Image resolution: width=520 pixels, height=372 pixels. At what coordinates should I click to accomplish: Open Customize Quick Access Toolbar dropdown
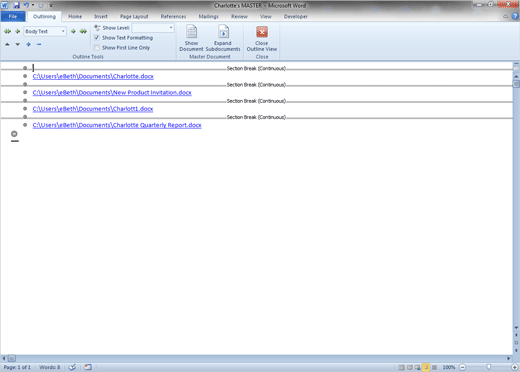pyautogui.click(x=51, y=5)
